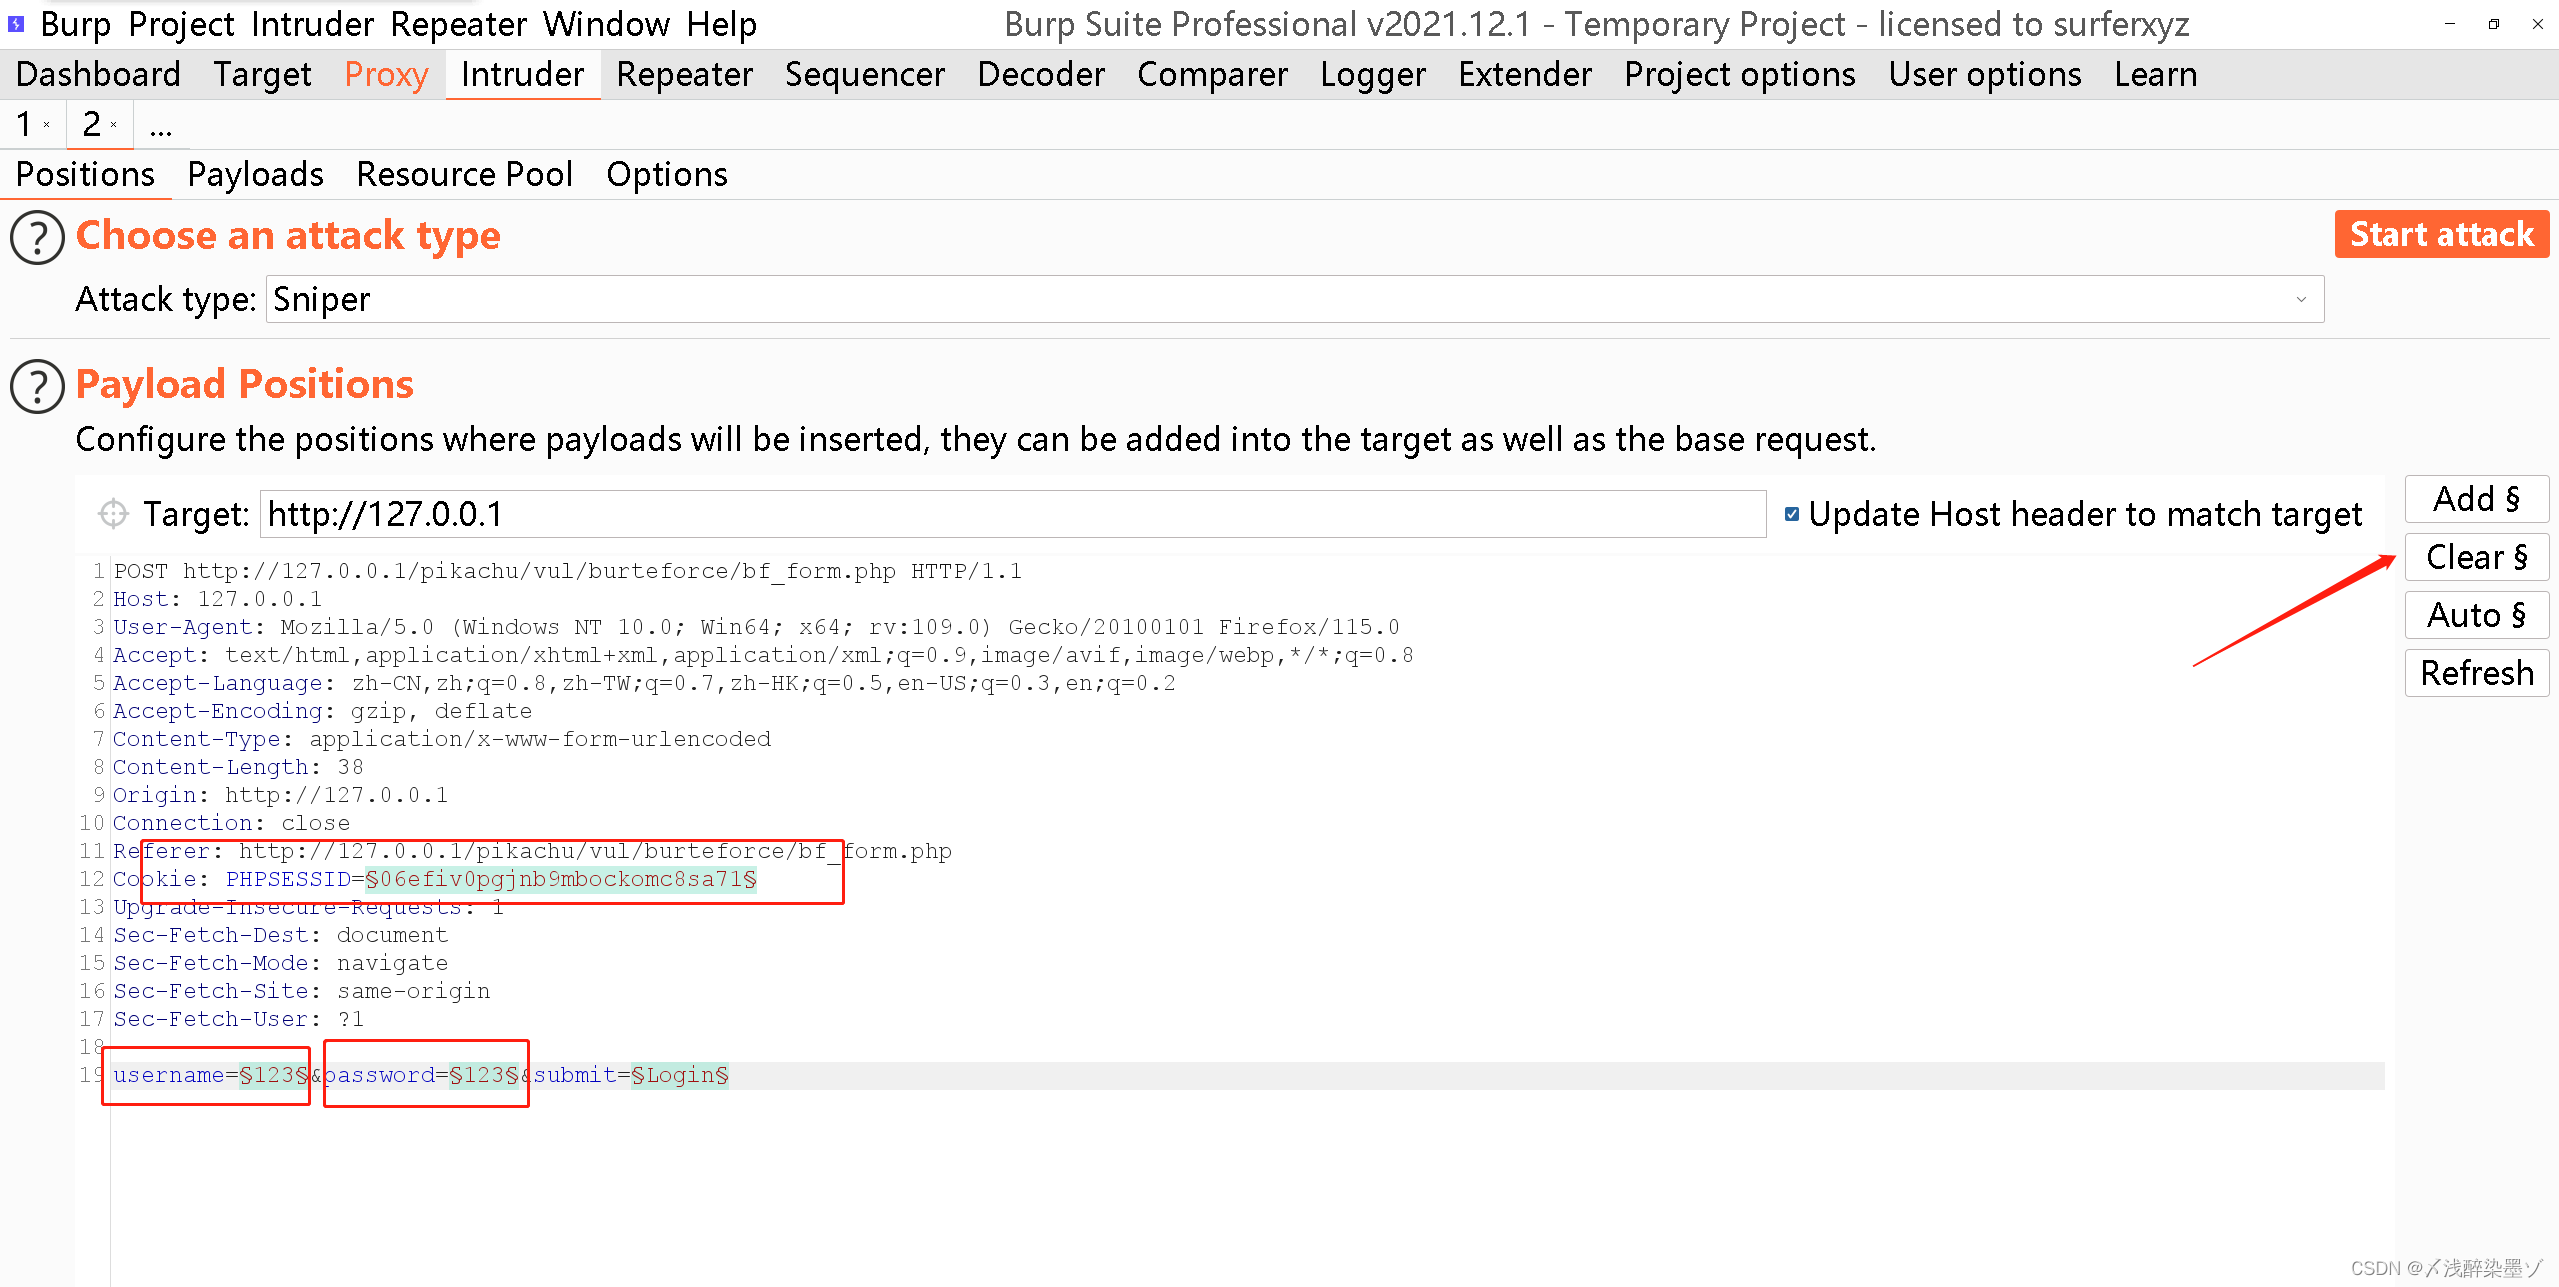Click the ellipsis to add new Intruder tab
The width and height of the screenshot is (2559, 1287).
click(x=160, y=128)
